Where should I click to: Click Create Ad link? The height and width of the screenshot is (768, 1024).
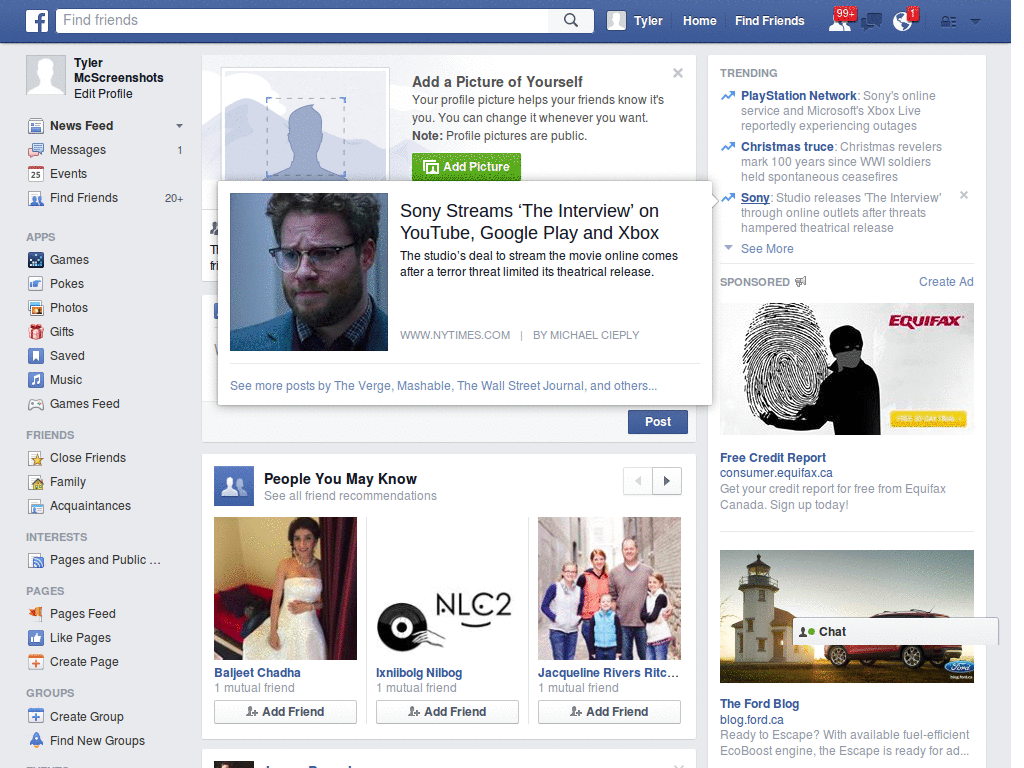[946, 282]
